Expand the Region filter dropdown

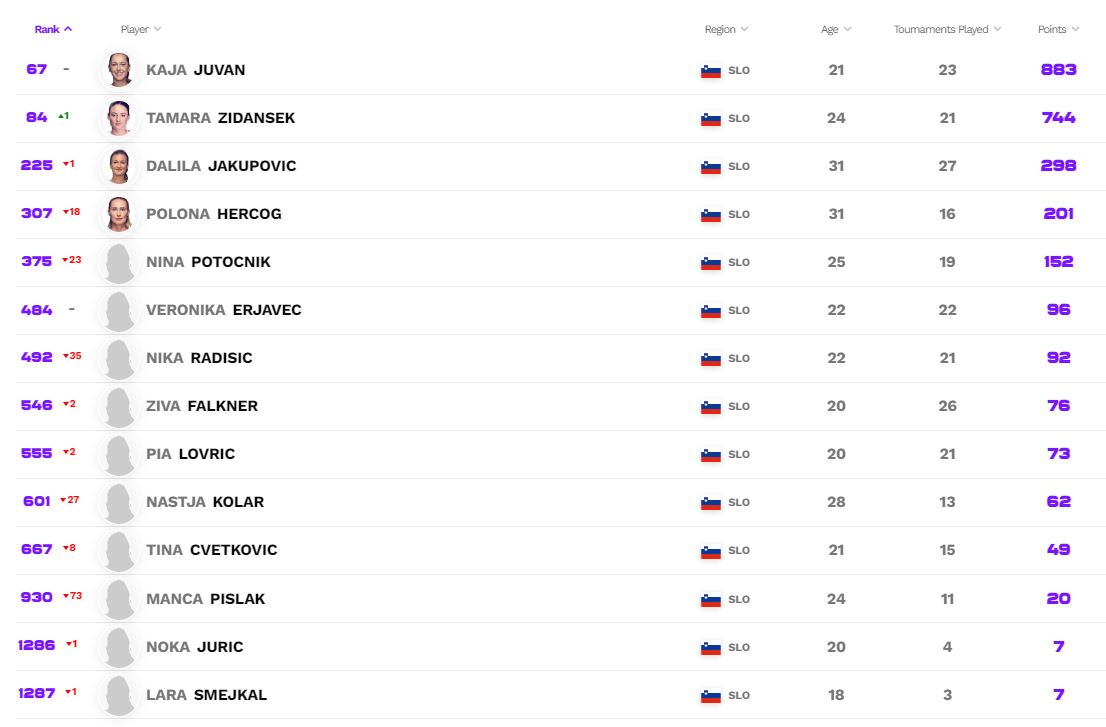[726, 30]
